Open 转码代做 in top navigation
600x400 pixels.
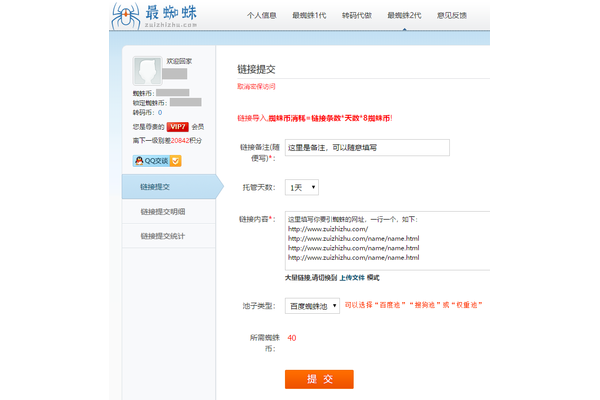pos(356,16)
